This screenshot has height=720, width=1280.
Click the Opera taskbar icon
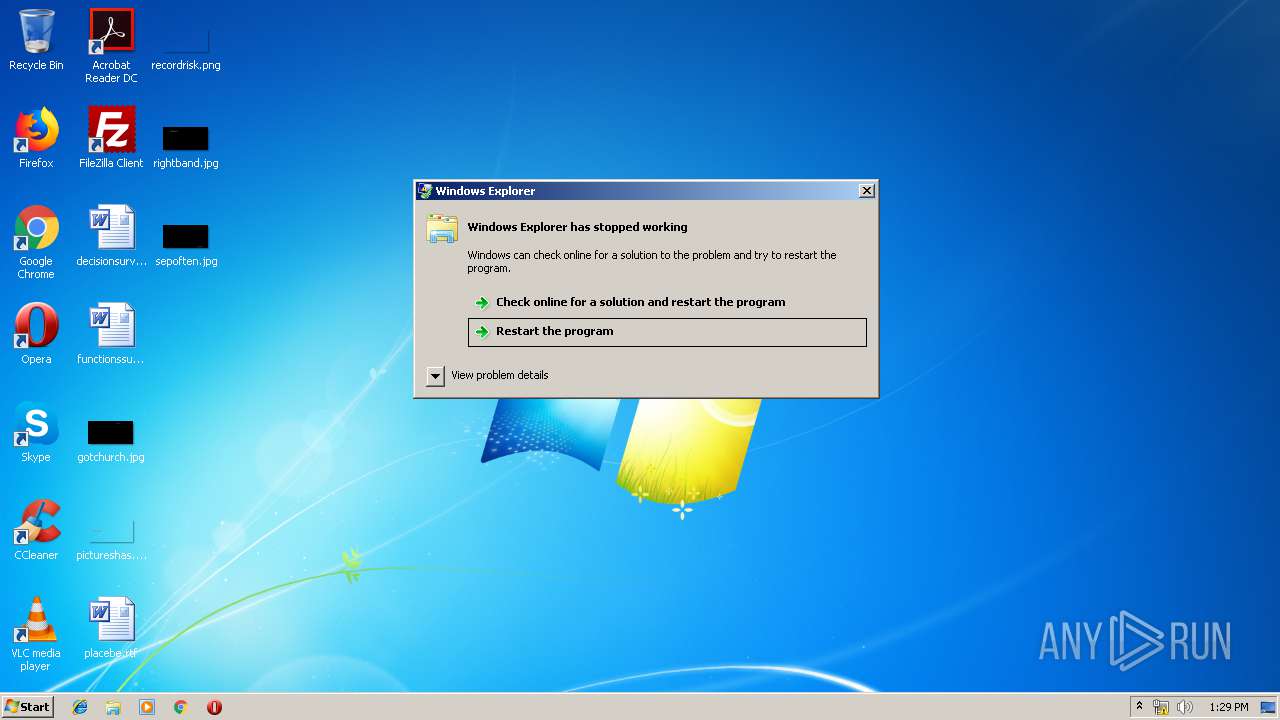point(214,707)
